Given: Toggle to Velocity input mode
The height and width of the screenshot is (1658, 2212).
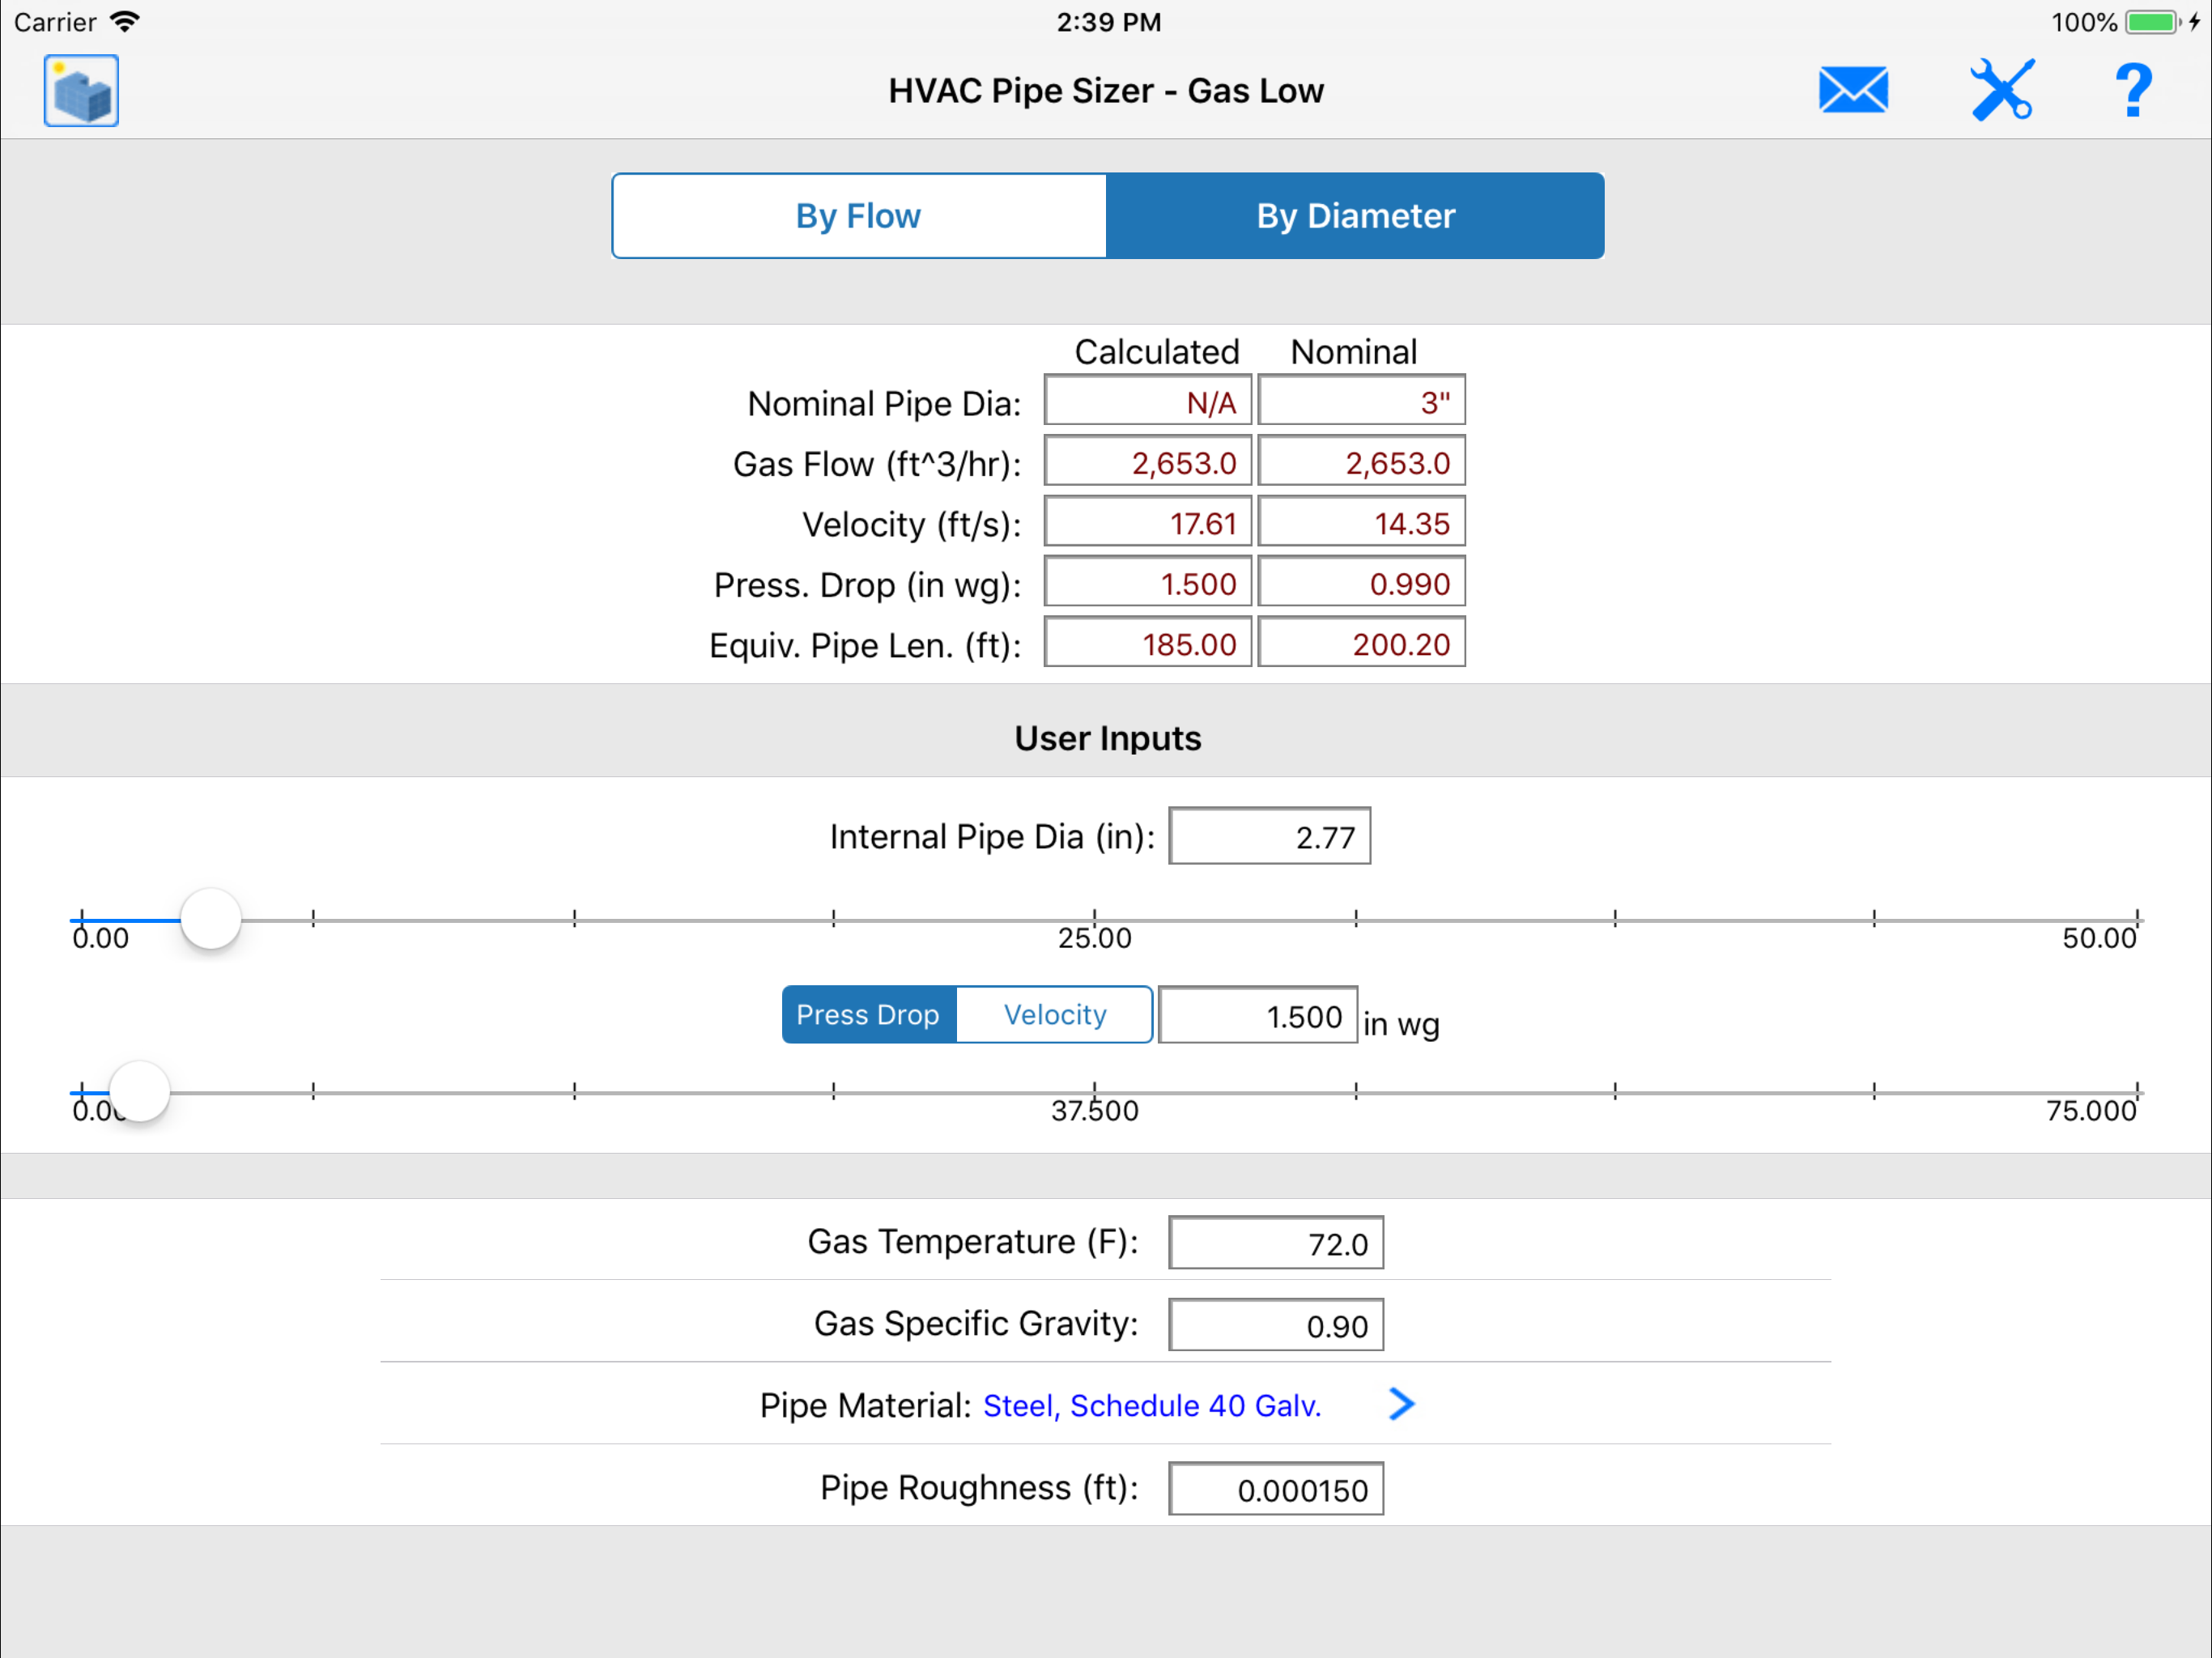Looking at the screenshot, I should [x=1055, y=1015].
